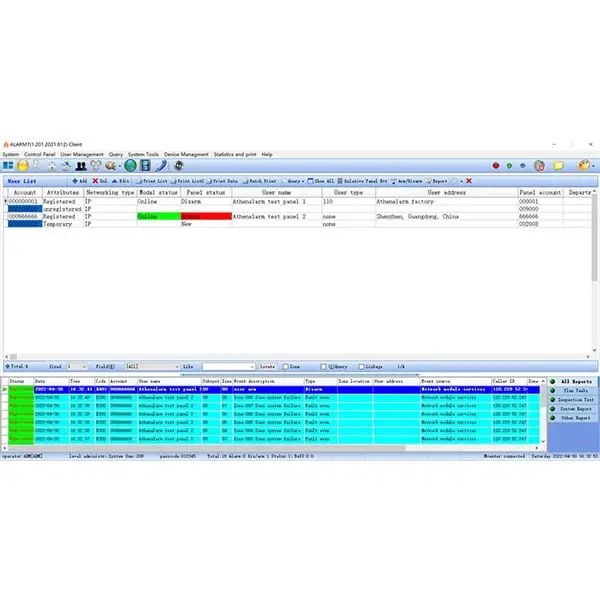Open the System menu
Screen dimensions: 600x600
click(10, 154)
